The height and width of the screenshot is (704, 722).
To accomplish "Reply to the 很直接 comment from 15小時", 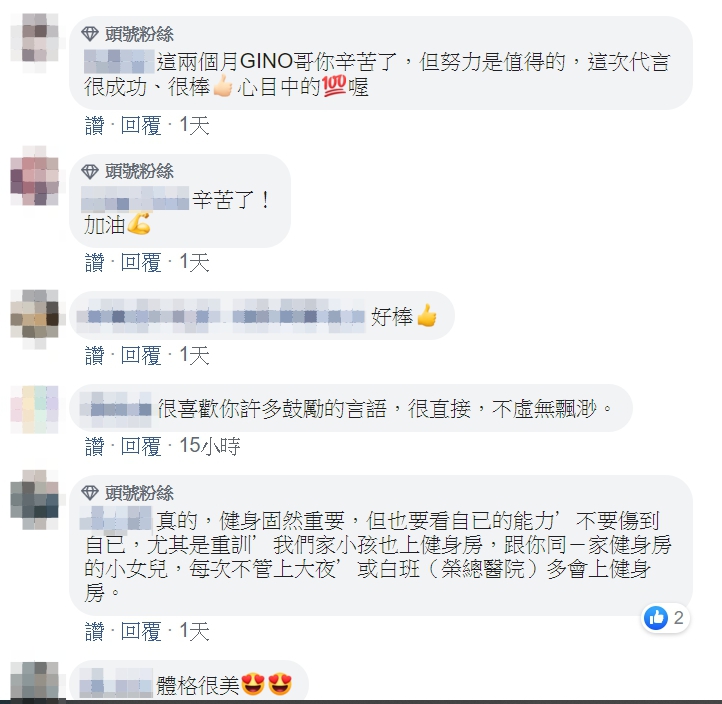I will (x=141, y=446).
